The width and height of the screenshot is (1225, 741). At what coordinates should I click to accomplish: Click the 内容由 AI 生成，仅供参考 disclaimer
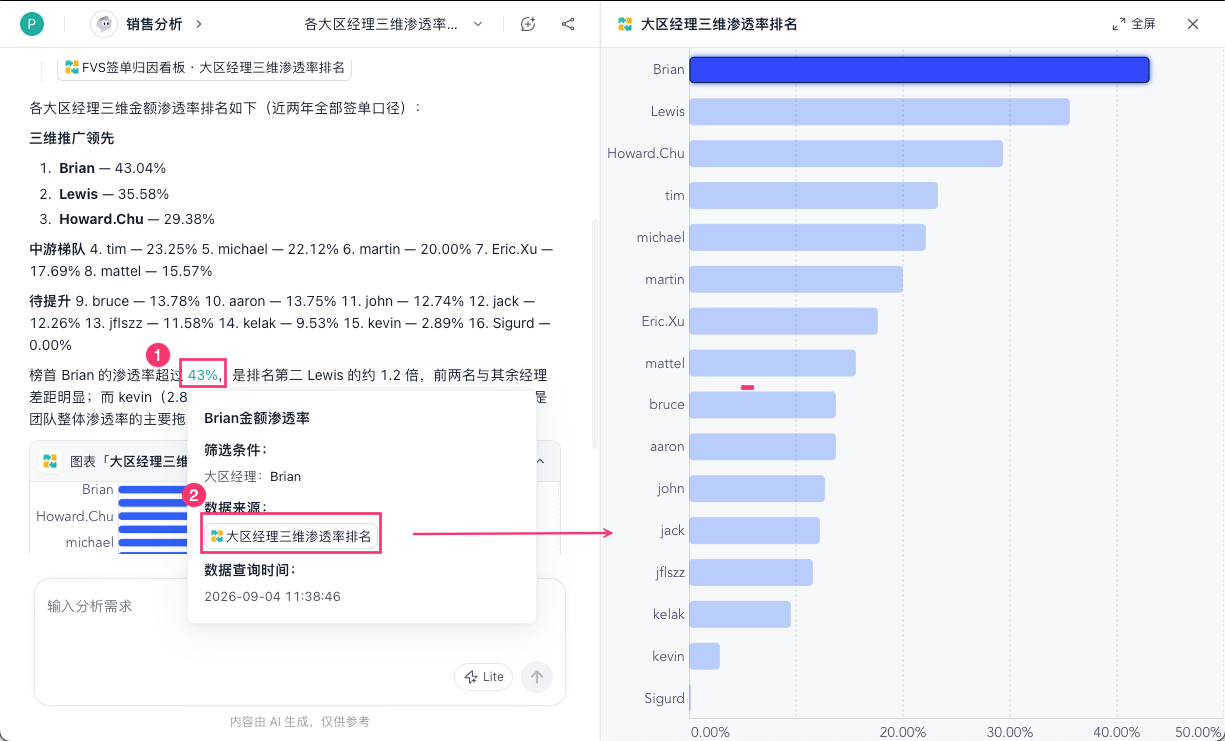[x=300, y=721]
